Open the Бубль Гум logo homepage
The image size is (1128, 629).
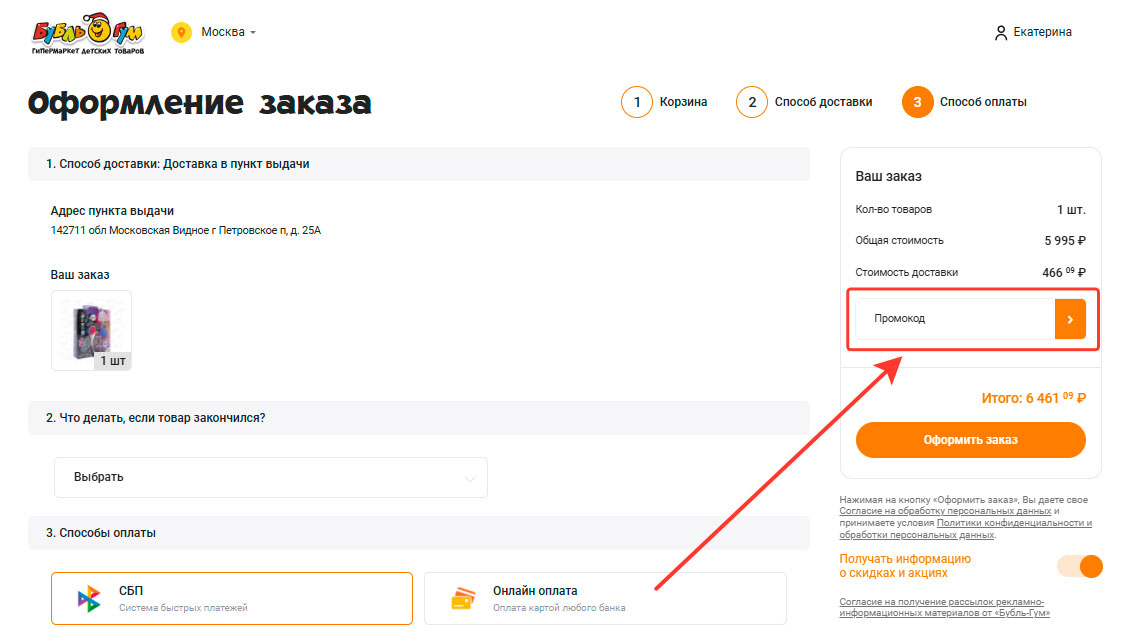click(88, 34)
